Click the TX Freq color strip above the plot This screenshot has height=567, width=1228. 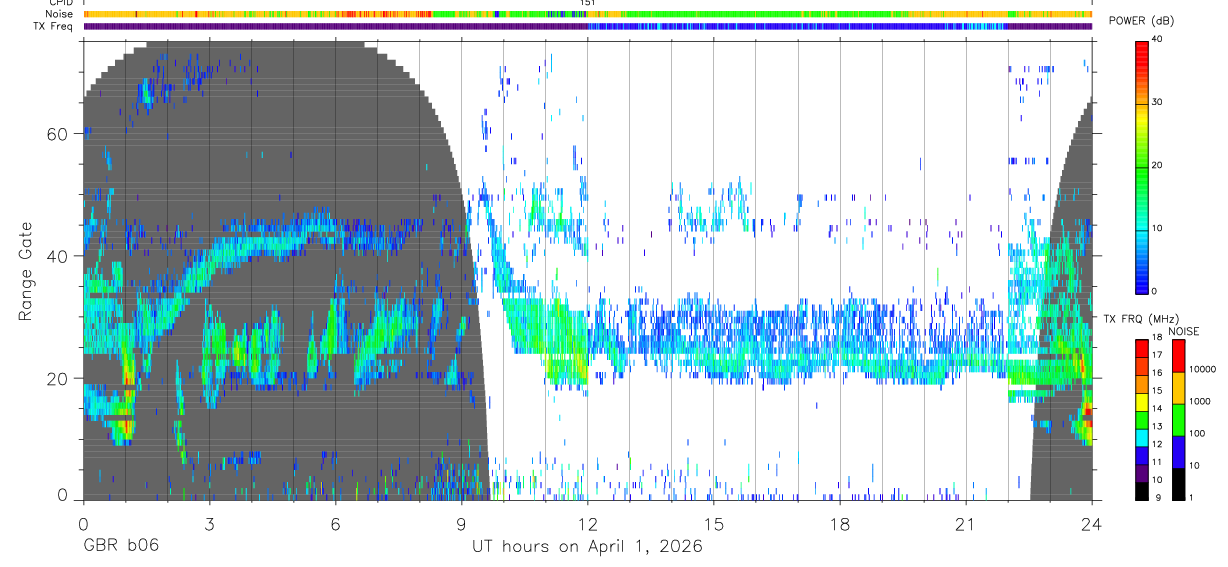[x=587, y=26]
